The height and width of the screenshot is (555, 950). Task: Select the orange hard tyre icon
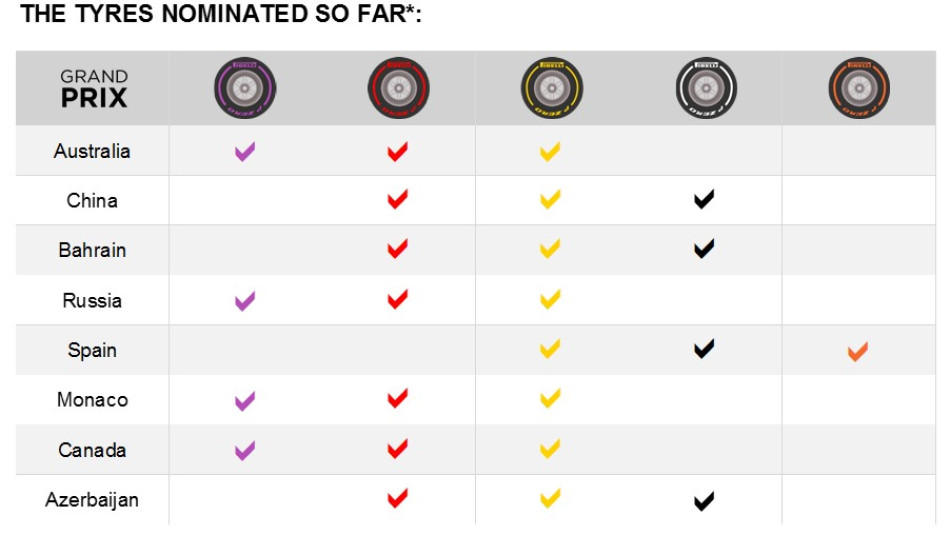point(858,88)
